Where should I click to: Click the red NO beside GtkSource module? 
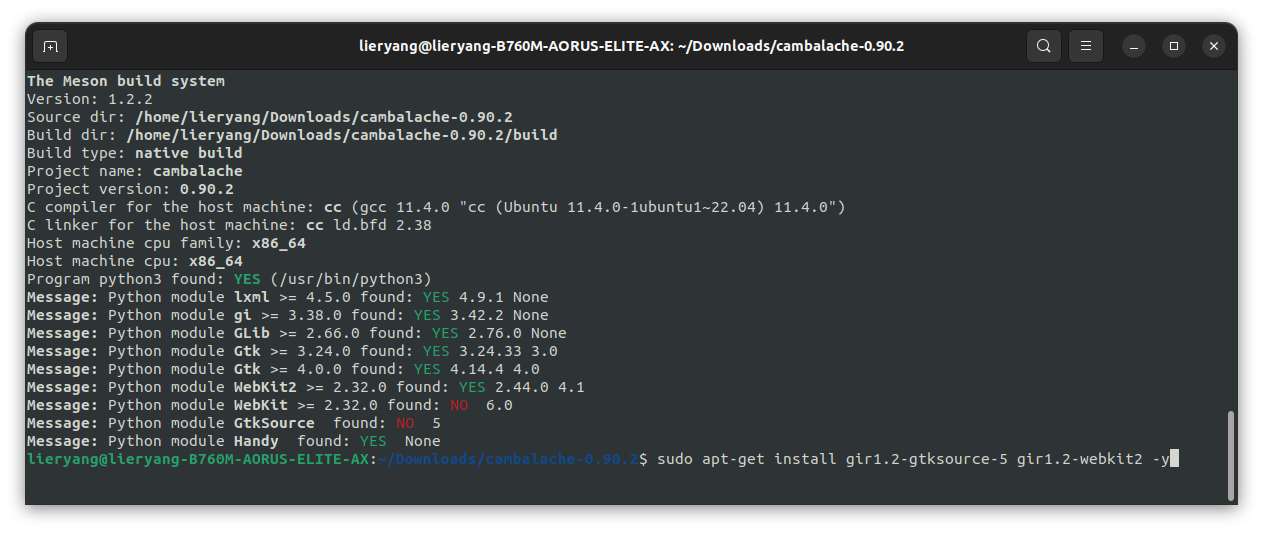(405, 423)
